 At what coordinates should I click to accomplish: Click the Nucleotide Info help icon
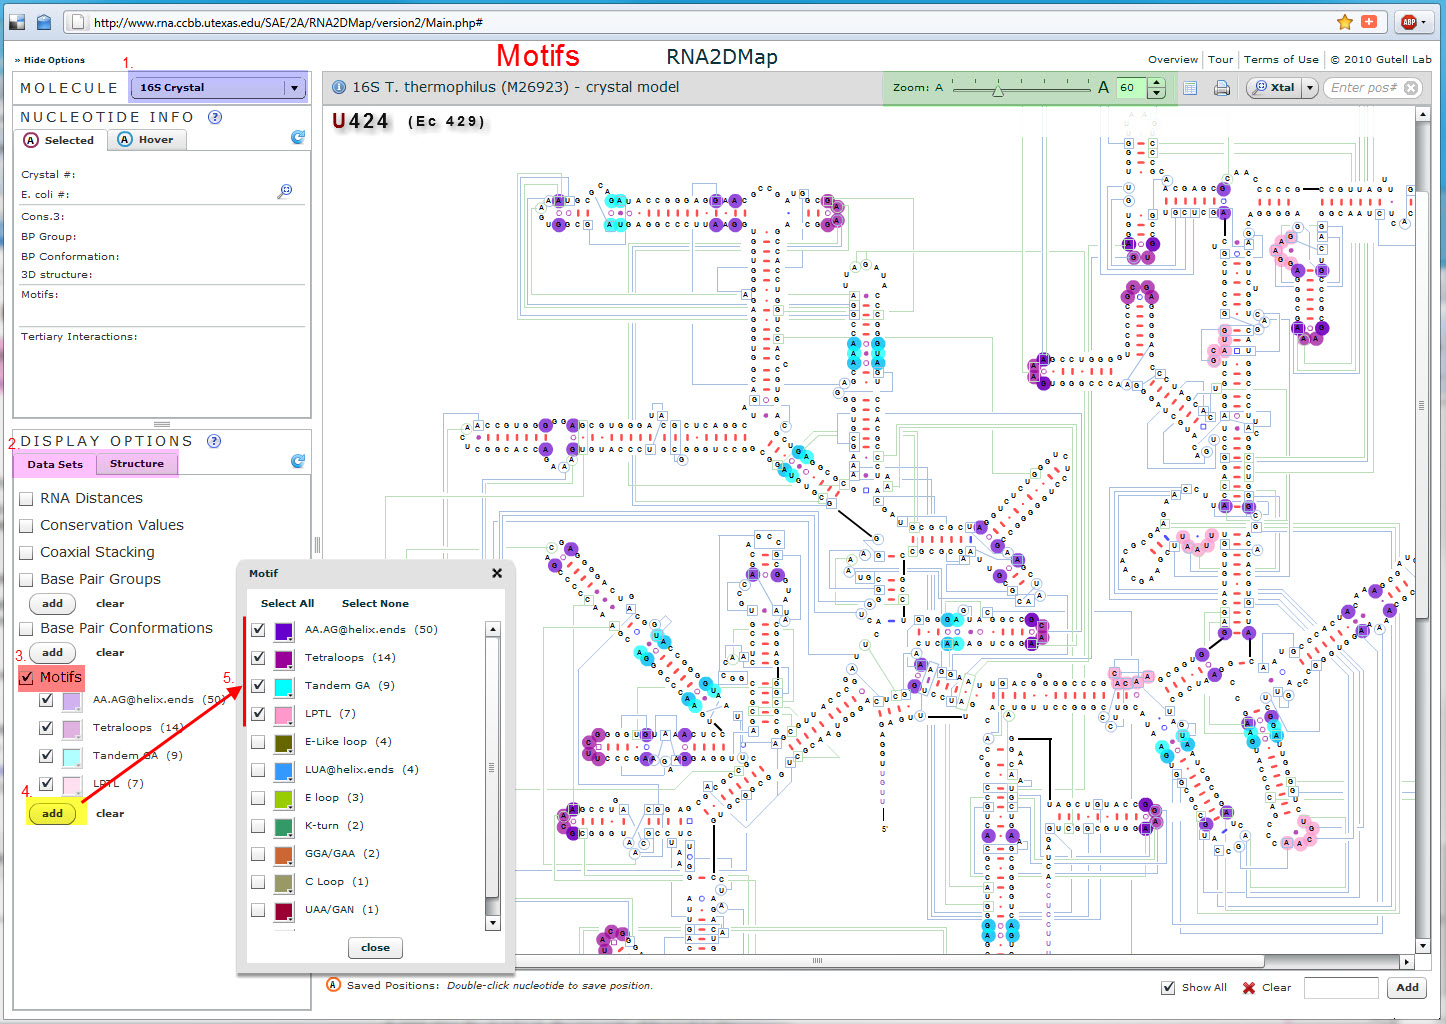[x=215, y=117]
